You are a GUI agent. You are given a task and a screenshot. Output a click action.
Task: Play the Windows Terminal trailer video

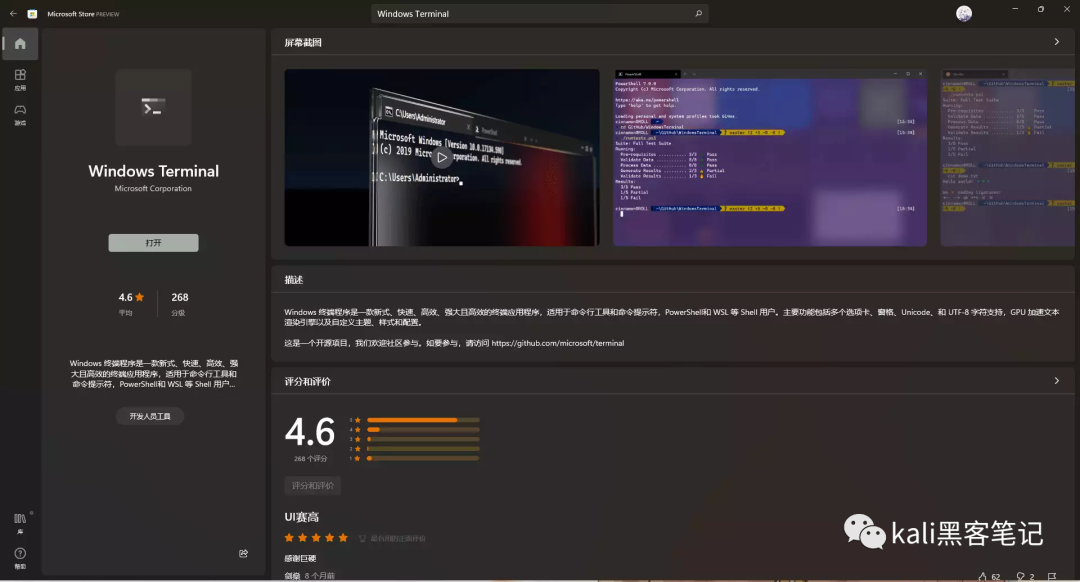pos(442,158)
